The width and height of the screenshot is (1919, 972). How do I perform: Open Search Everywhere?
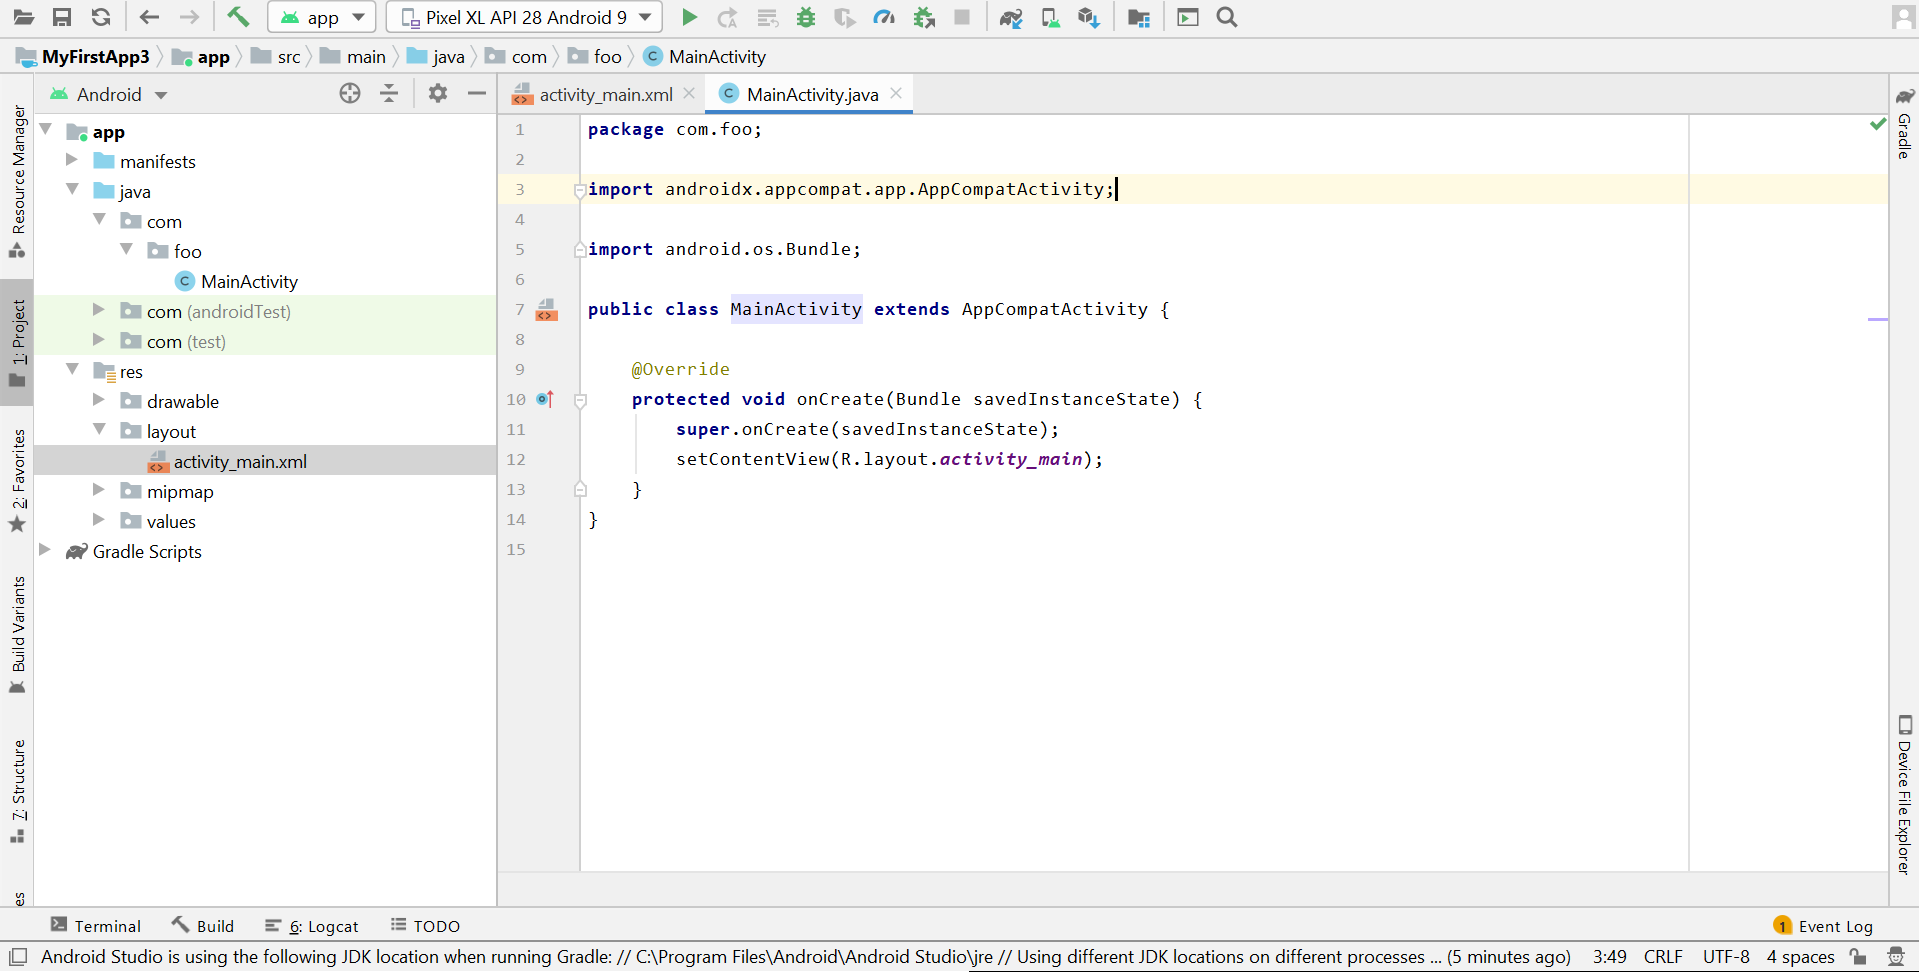tap(1226, 17)
